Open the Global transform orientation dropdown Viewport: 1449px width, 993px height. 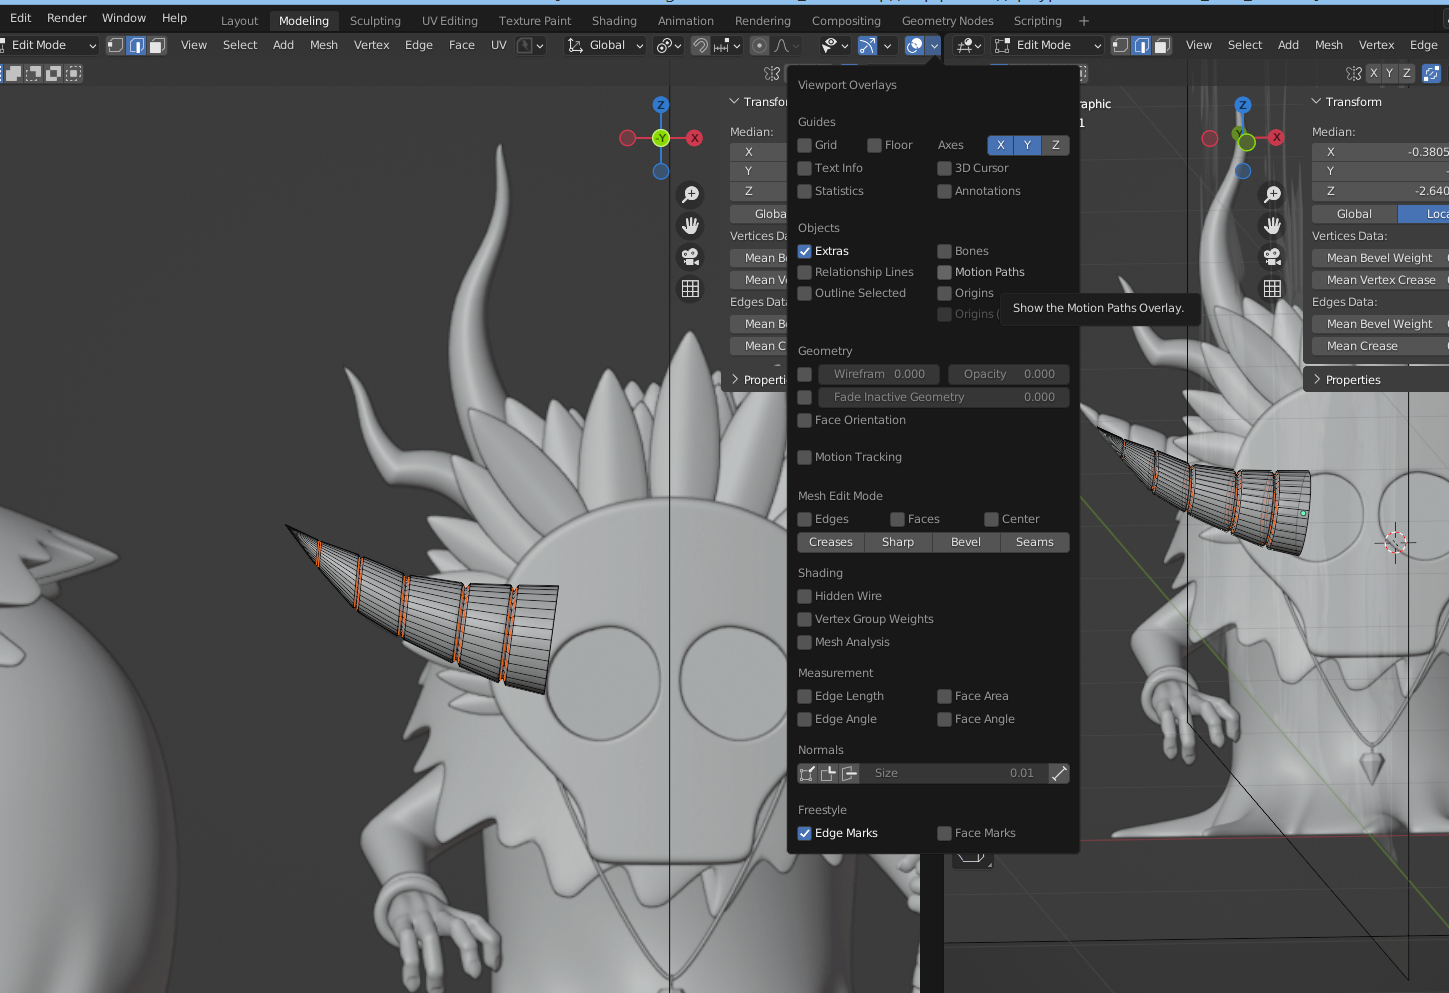pos(606,45)
